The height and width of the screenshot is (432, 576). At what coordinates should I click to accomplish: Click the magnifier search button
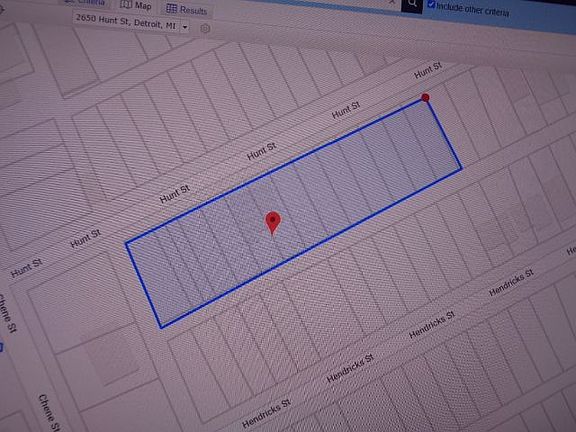(x=412, y=4)
